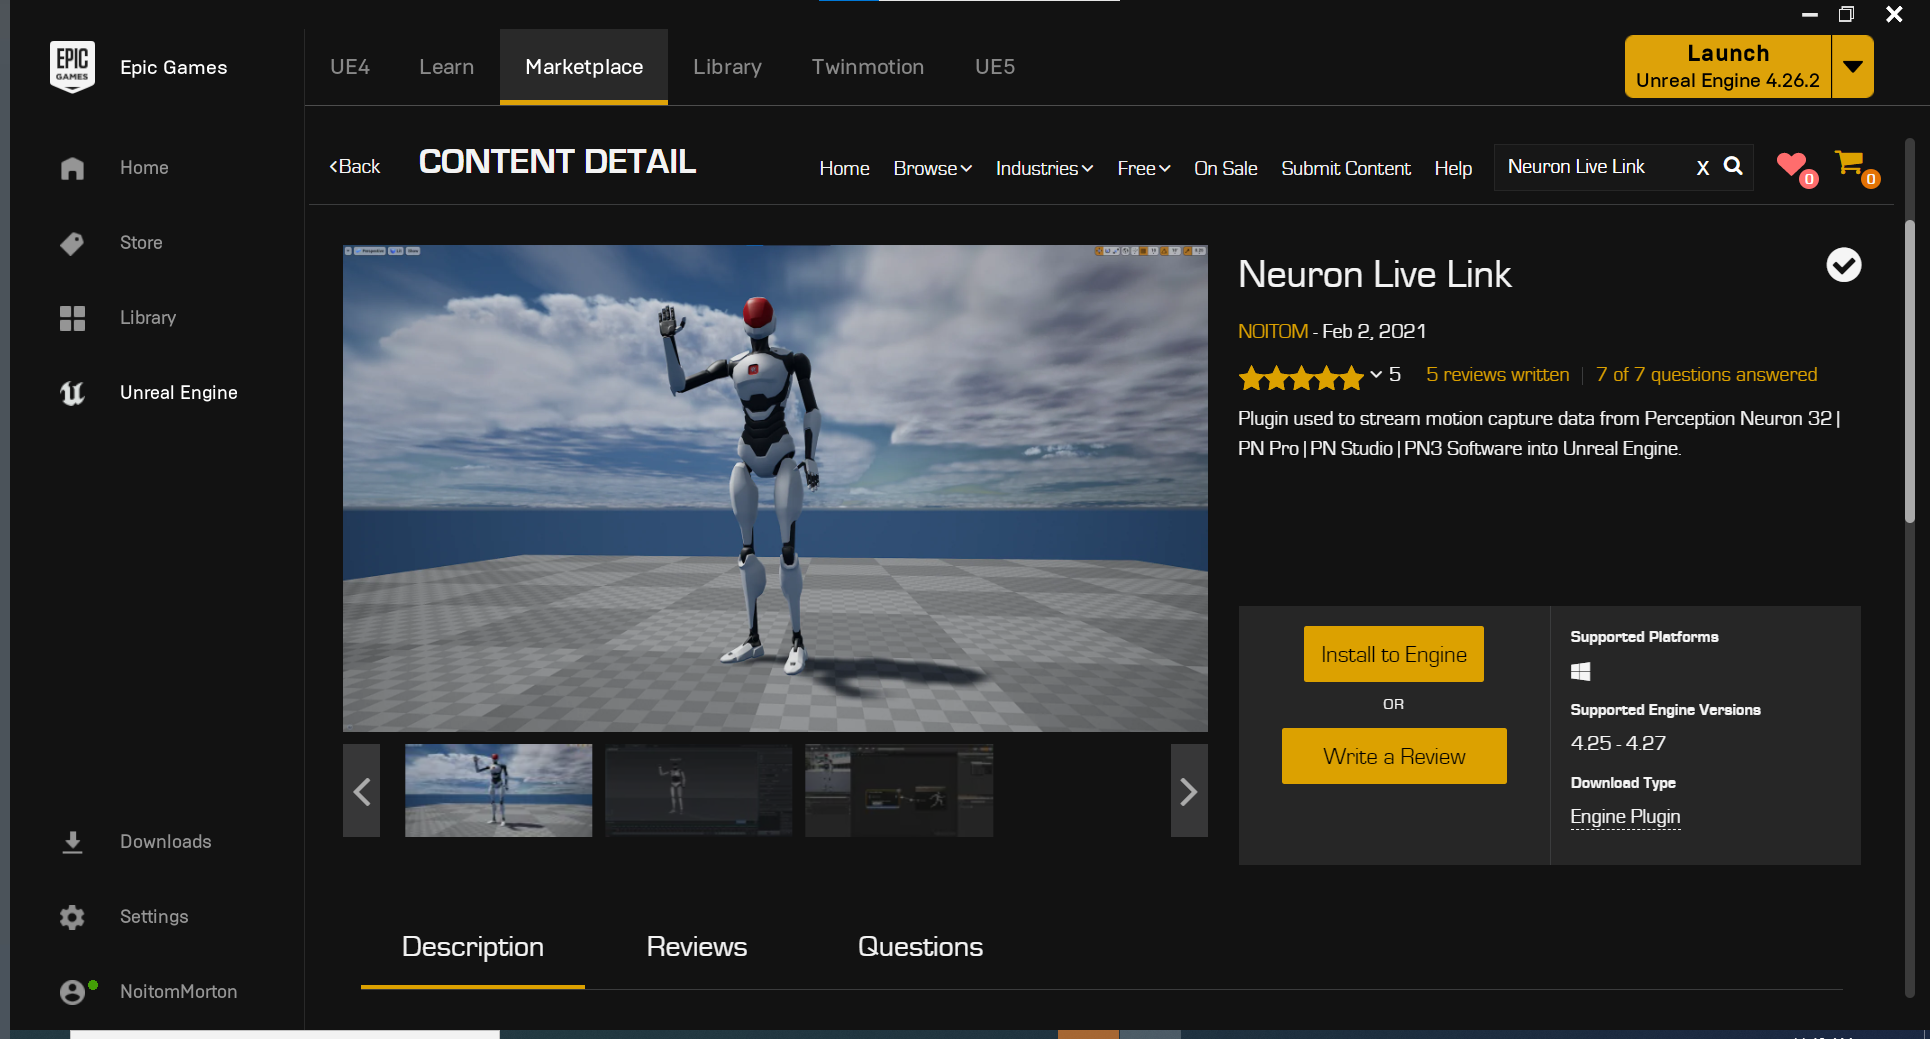Open the shopping cart icon
Viewport: 1930px width, 1039px height.
(1850, 162)
